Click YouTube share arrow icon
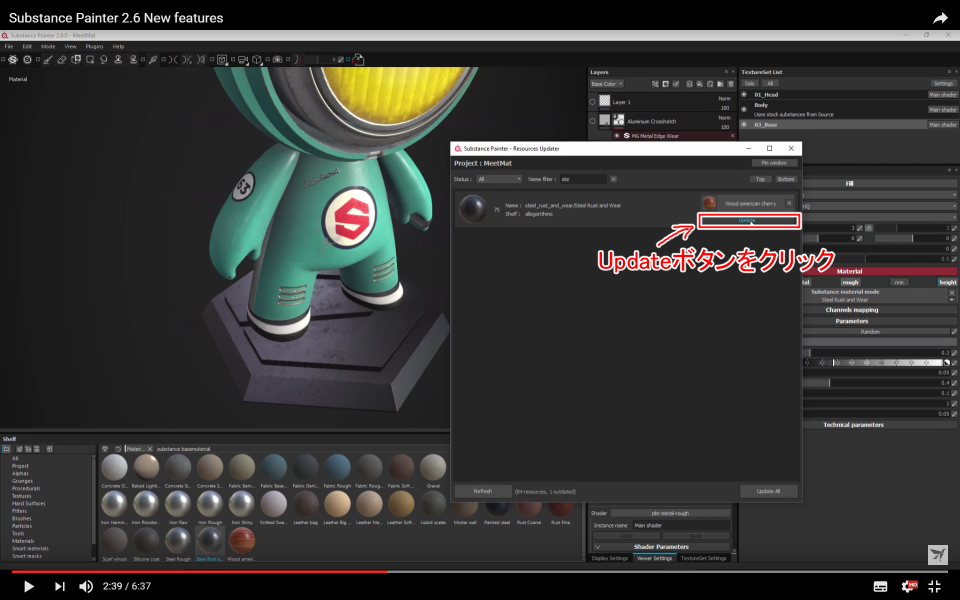960x600 pixels. coord(940,18)
